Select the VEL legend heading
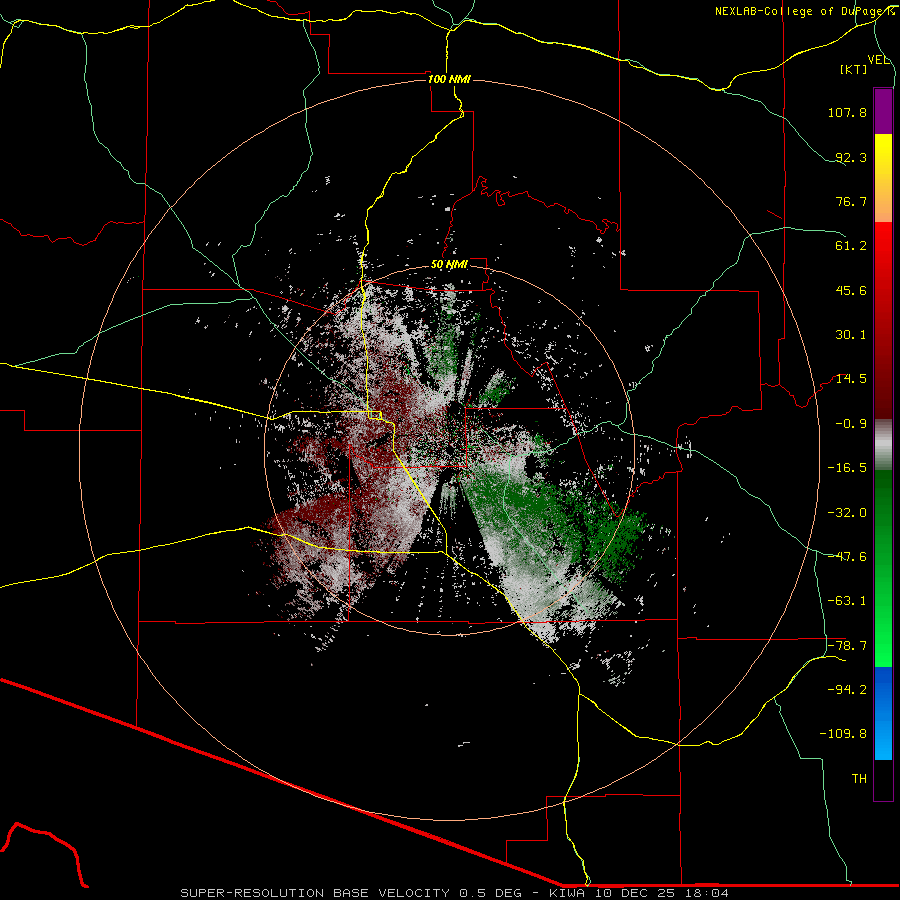 coord(879,60)
